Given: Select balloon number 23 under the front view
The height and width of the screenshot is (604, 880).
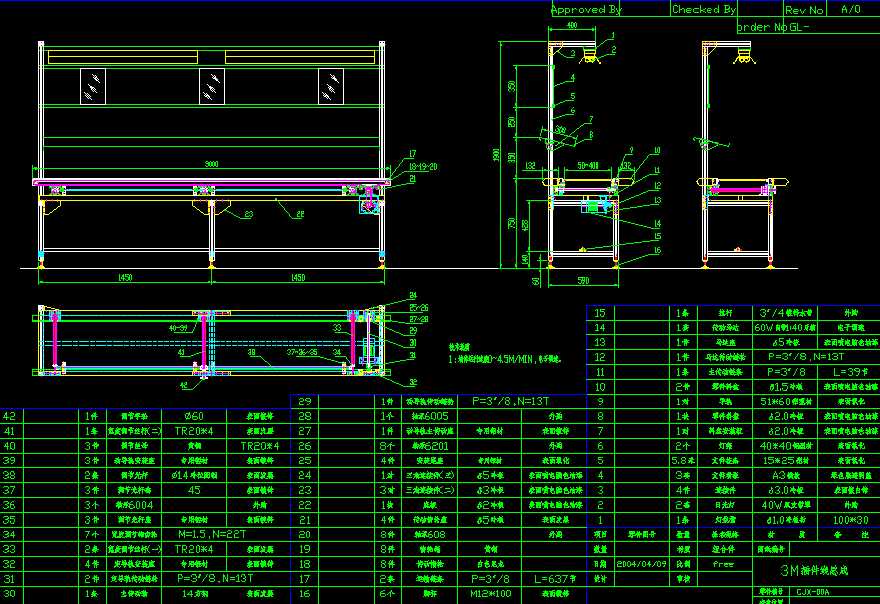Looking at the screenshot, I should coord(249,214).
